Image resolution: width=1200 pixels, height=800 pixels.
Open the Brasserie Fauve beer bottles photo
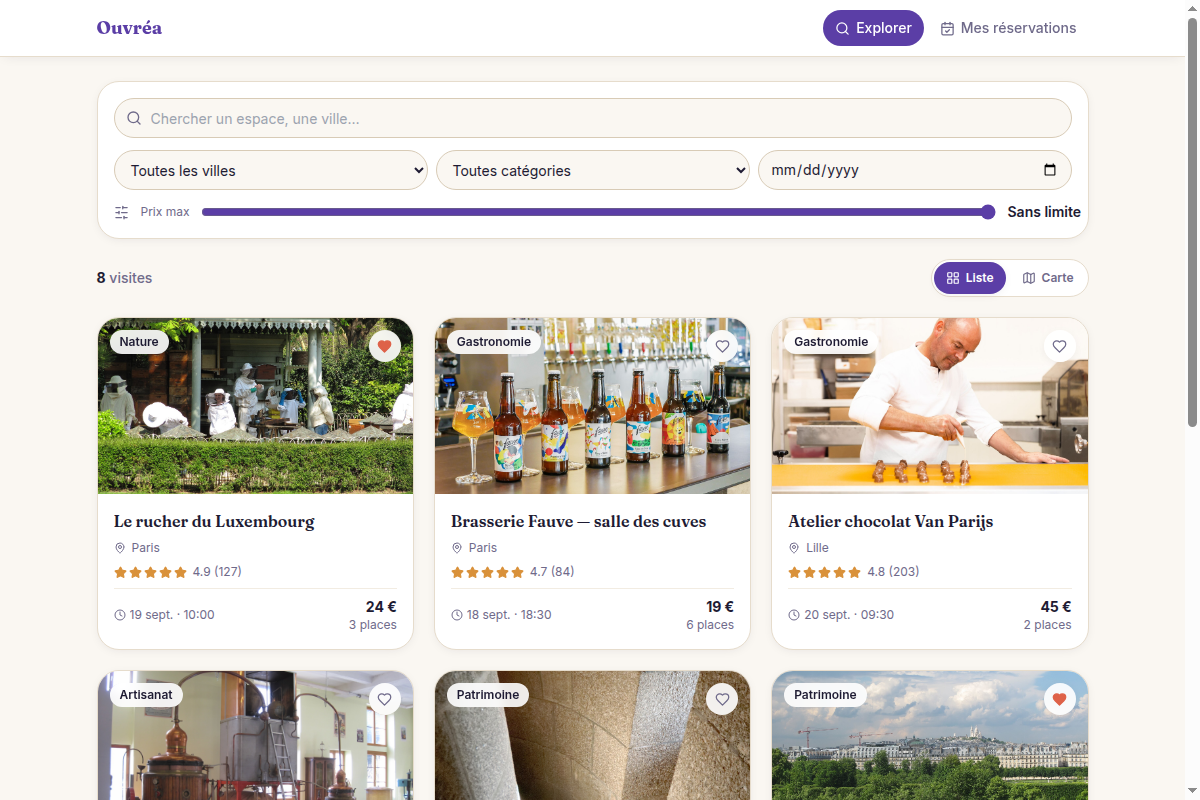pyautogui.click(x=592, y=406)
